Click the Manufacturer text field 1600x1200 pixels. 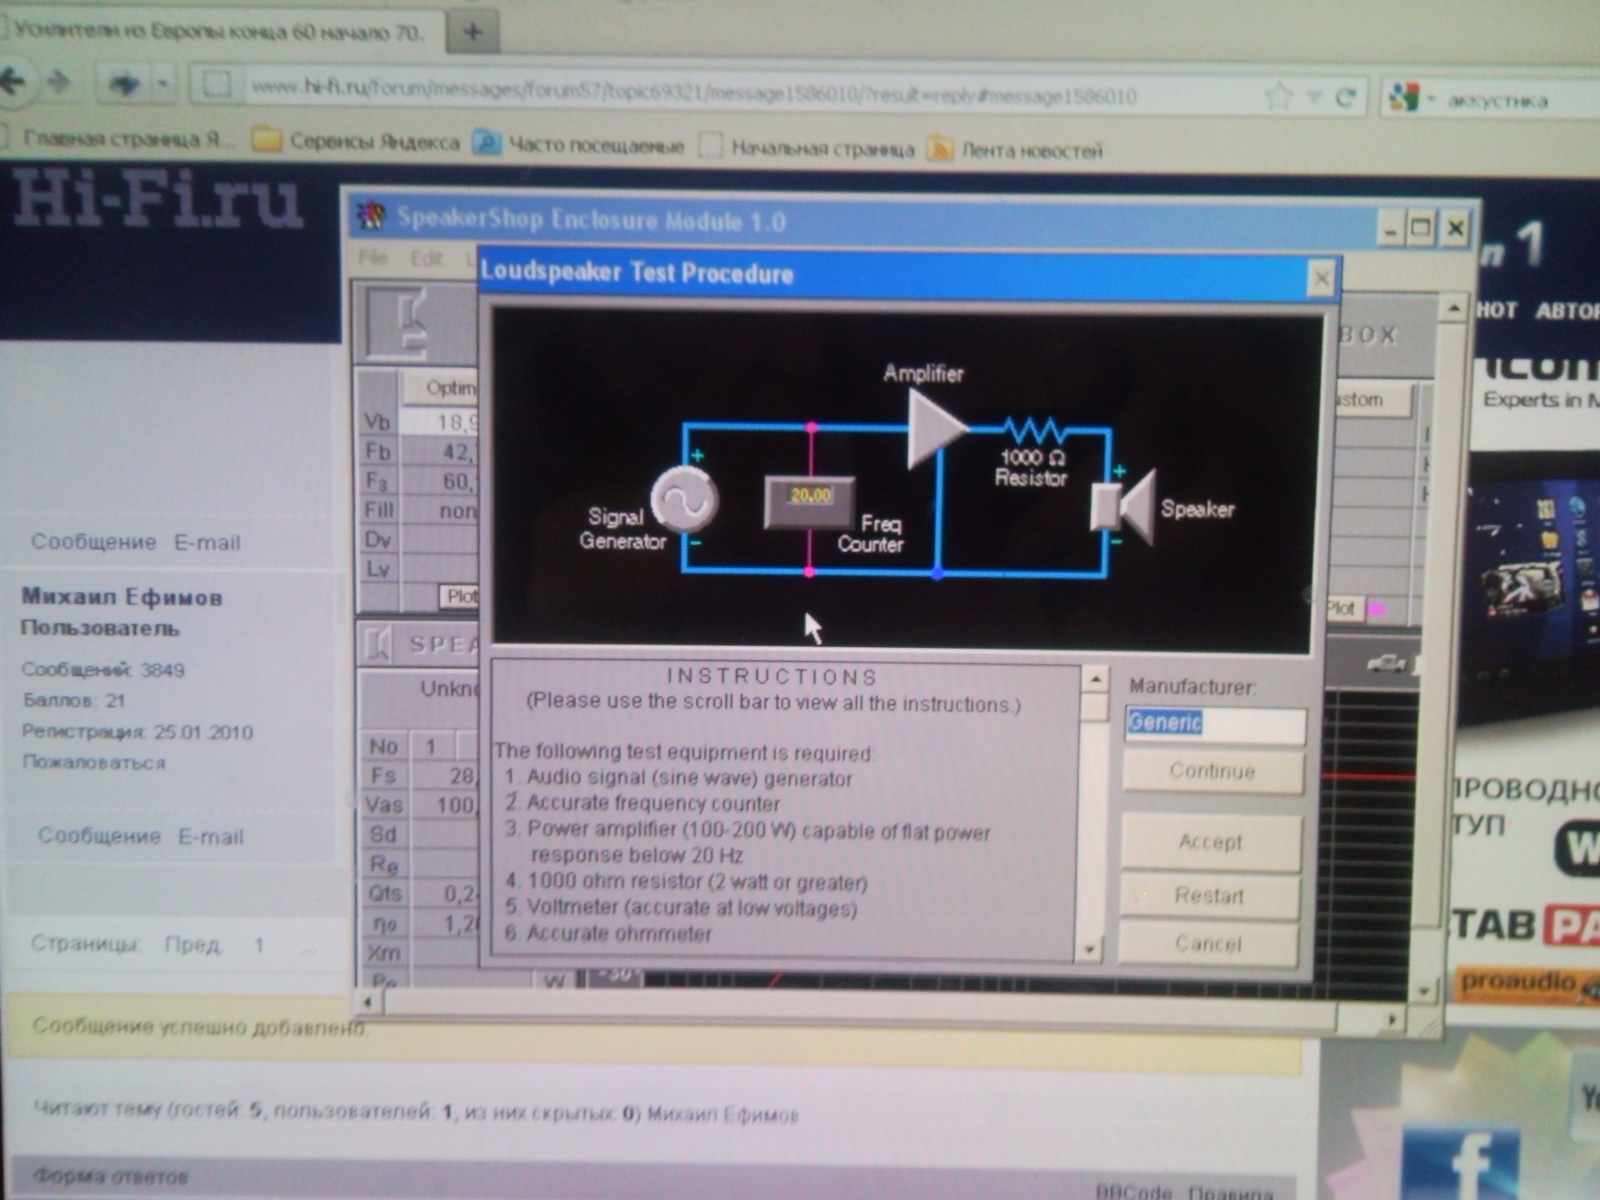(1214, 723)
